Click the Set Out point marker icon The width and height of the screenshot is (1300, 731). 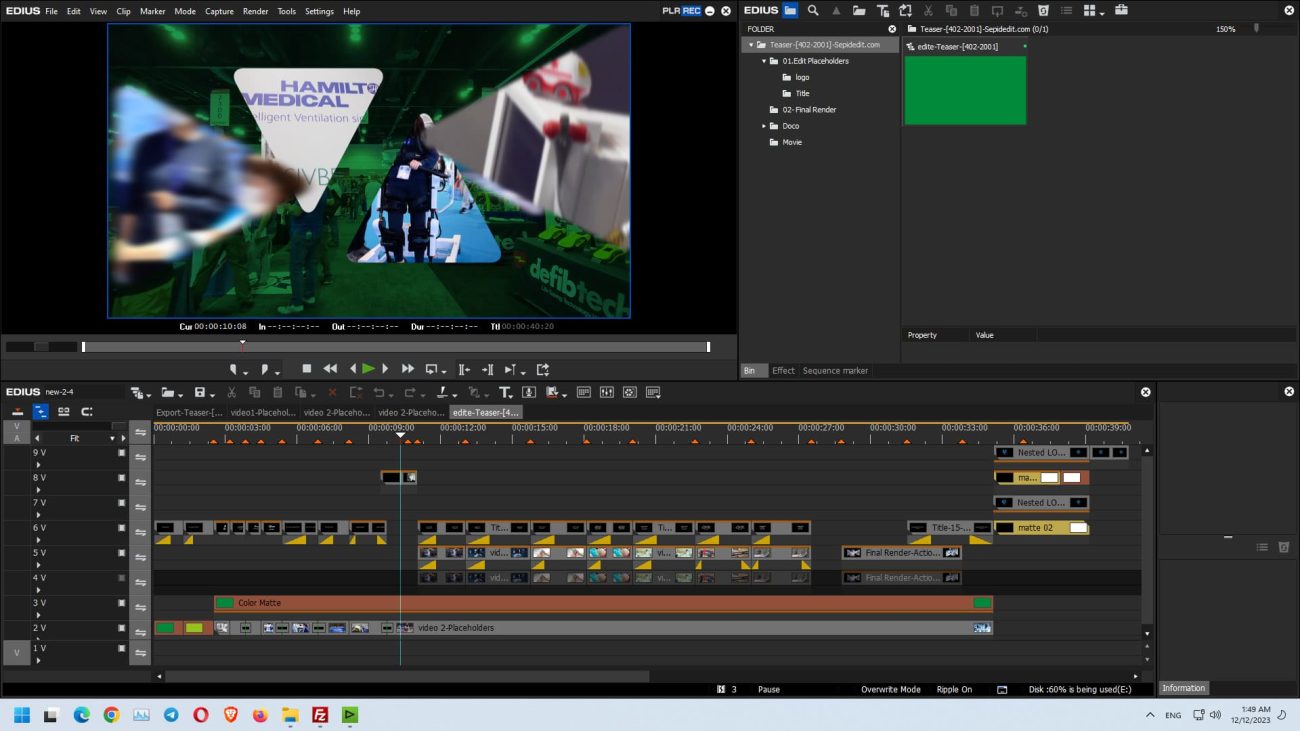coord(264,369)
